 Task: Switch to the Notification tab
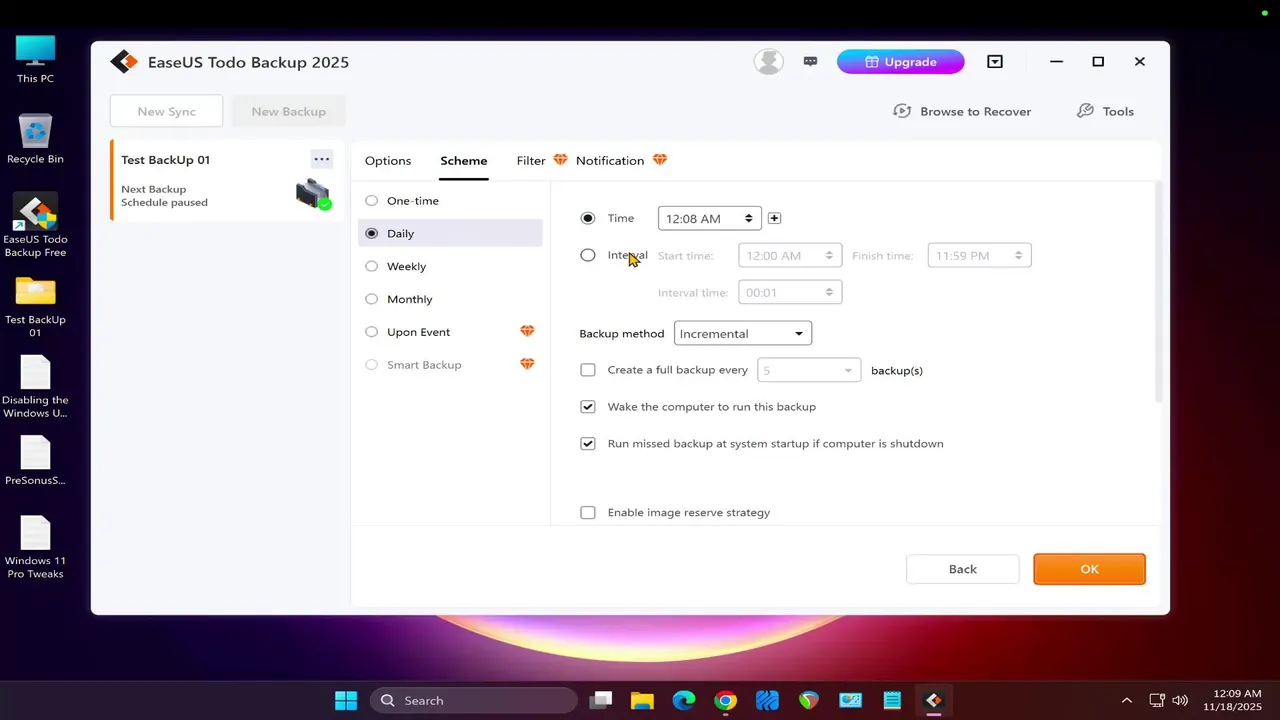(x=610, y=161)
